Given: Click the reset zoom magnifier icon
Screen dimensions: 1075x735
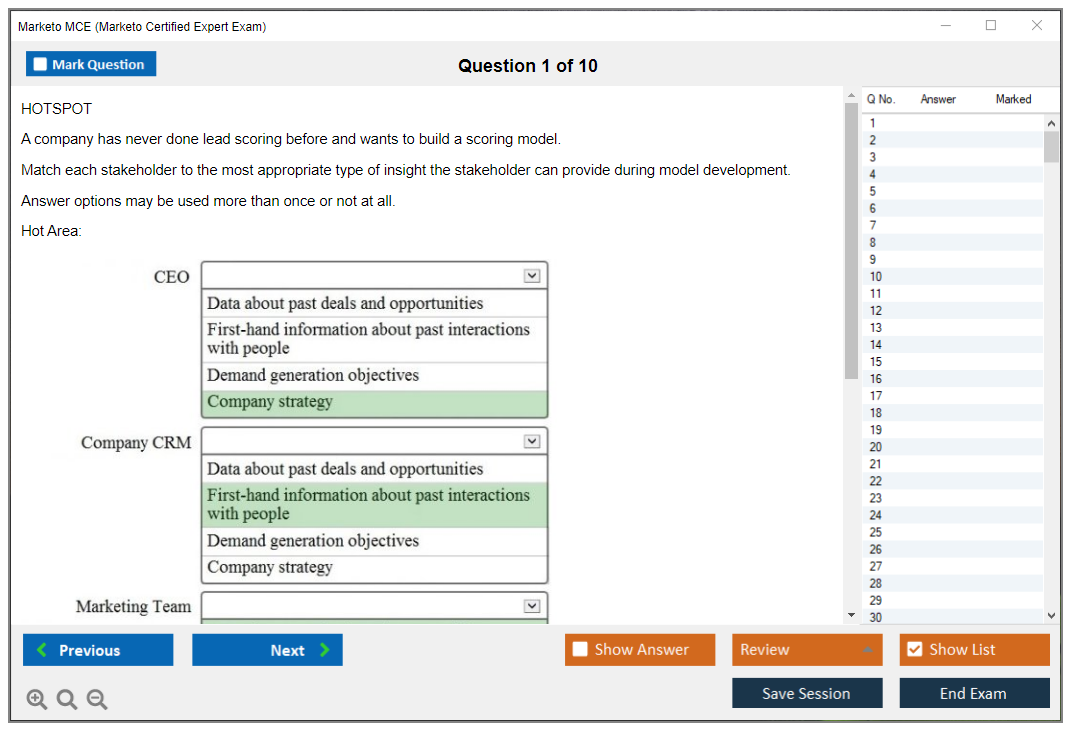Looking at the screenshot, I should 67,700.
